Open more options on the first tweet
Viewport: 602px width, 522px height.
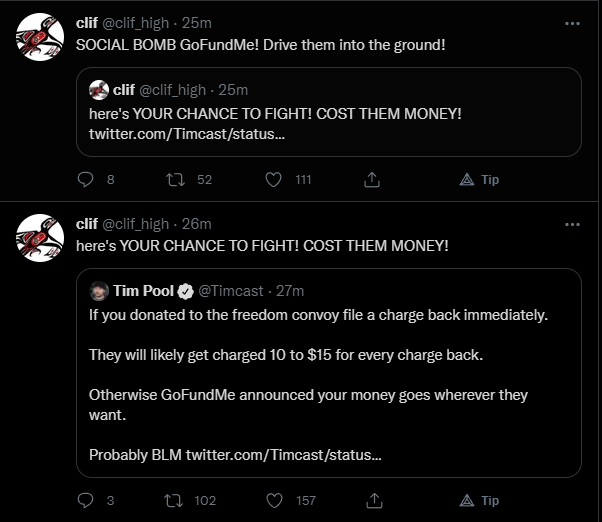pos(572,22)
